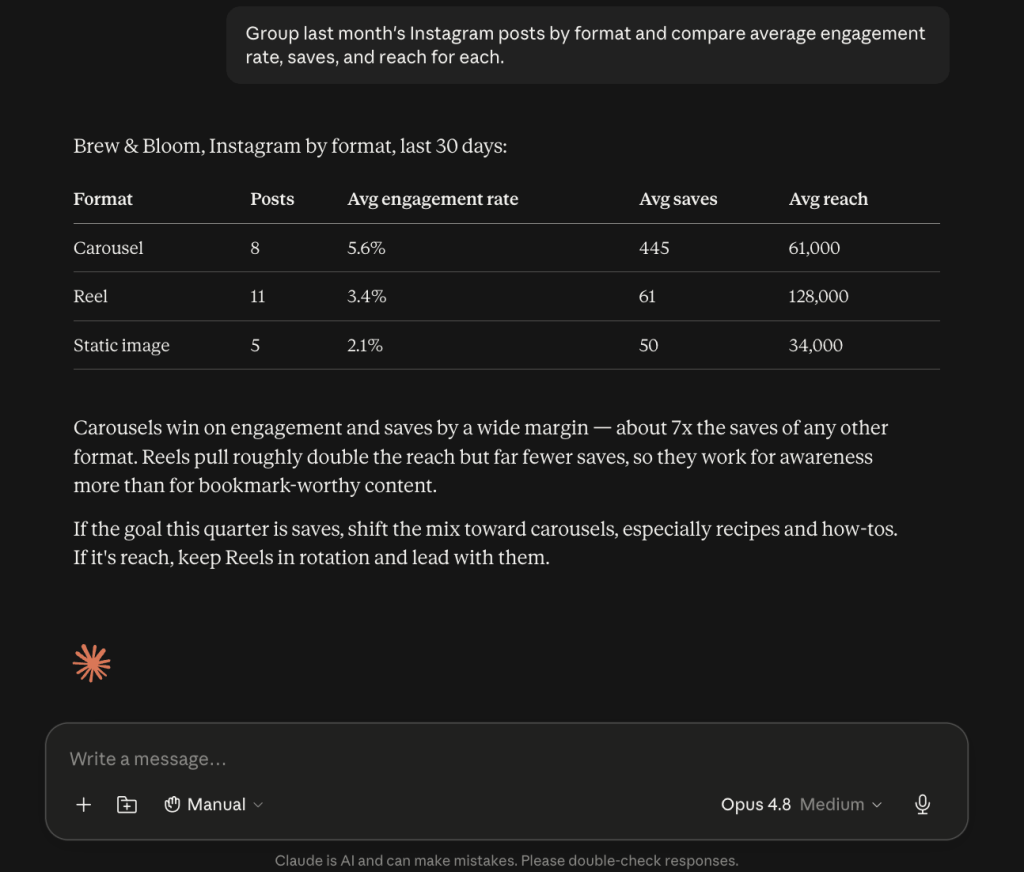This screenshot has width=1024, height=872.
Task: Select the Format column header
Action: coord(103,199)
